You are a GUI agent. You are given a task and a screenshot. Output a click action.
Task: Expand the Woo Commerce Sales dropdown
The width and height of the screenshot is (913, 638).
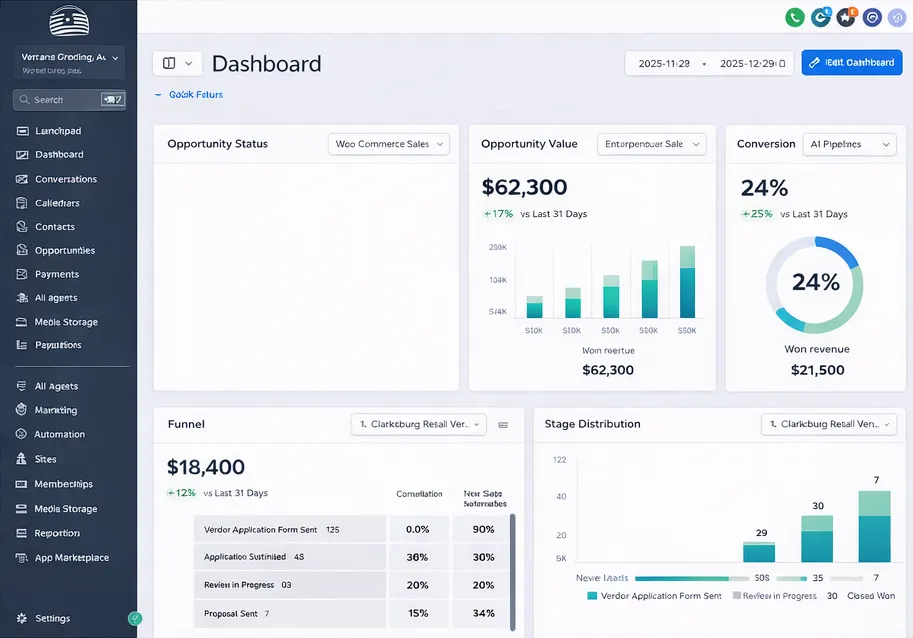(x=389, y=144)
